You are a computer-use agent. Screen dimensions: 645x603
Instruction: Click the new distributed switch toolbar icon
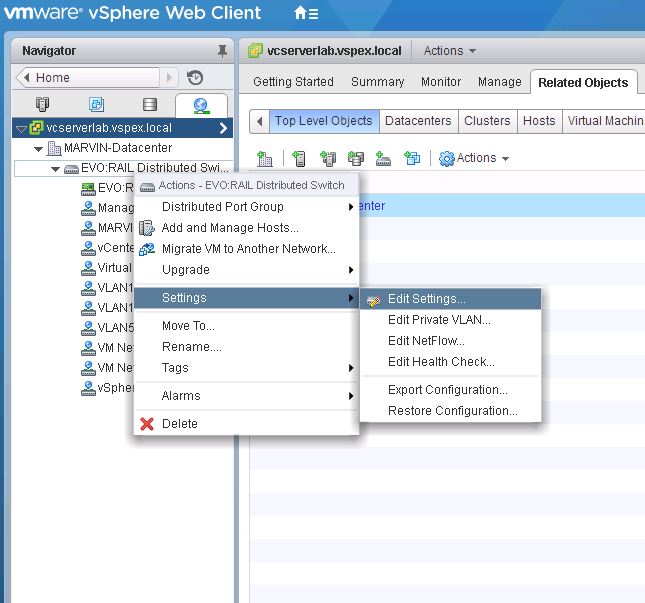(x=383, y=158)
